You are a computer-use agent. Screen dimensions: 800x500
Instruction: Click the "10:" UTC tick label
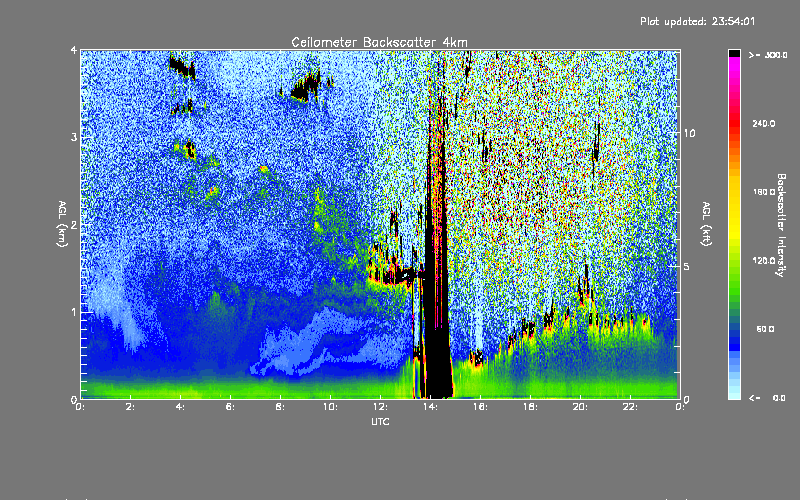pyautogui.click(x=331, y=407)
